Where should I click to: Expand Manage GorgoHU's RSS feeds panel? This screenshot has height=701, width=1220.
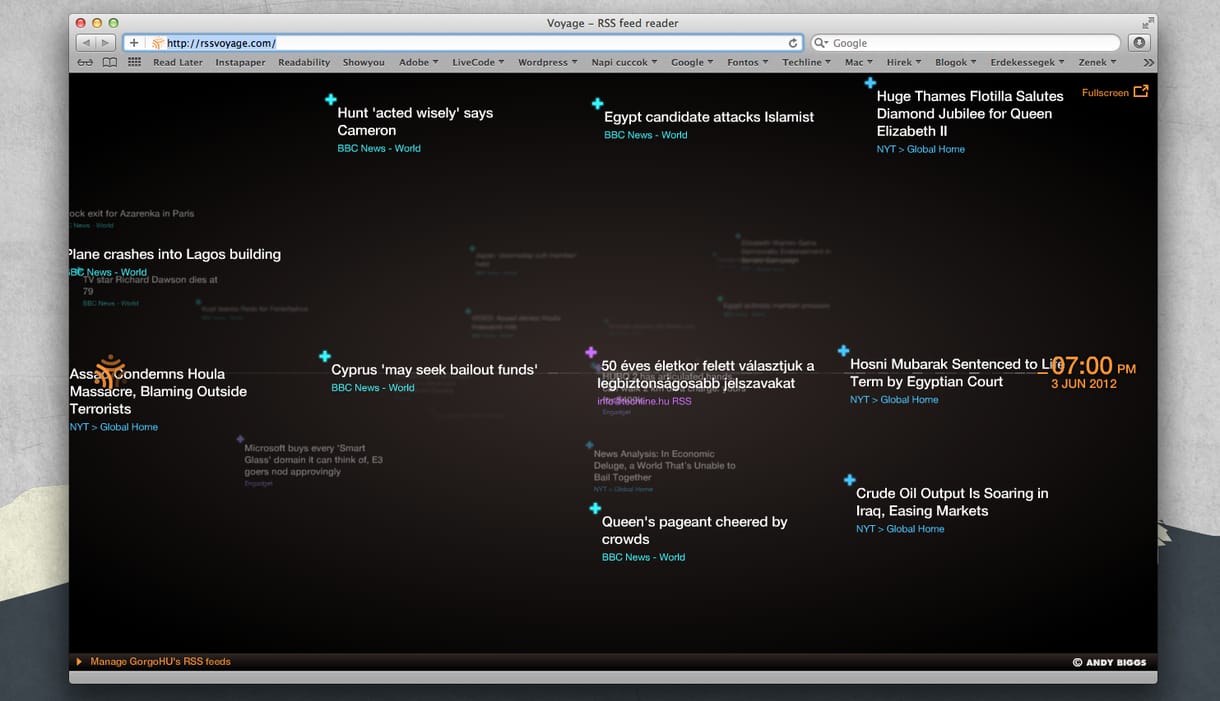point(153,661)
